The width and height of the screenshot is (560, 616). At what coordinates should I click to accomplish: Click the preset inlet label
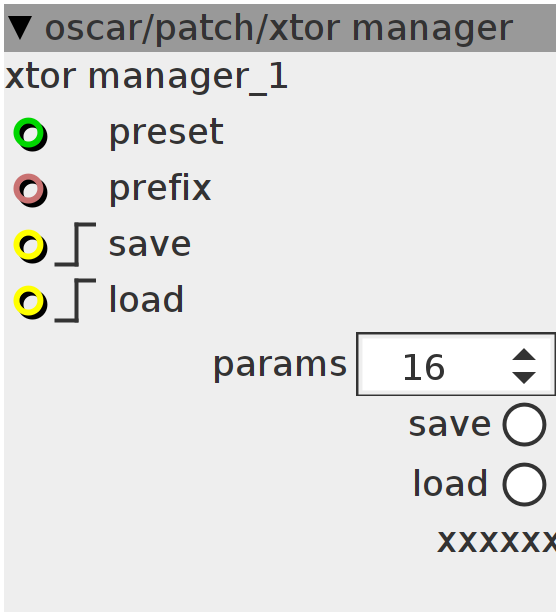coord(166,133)
